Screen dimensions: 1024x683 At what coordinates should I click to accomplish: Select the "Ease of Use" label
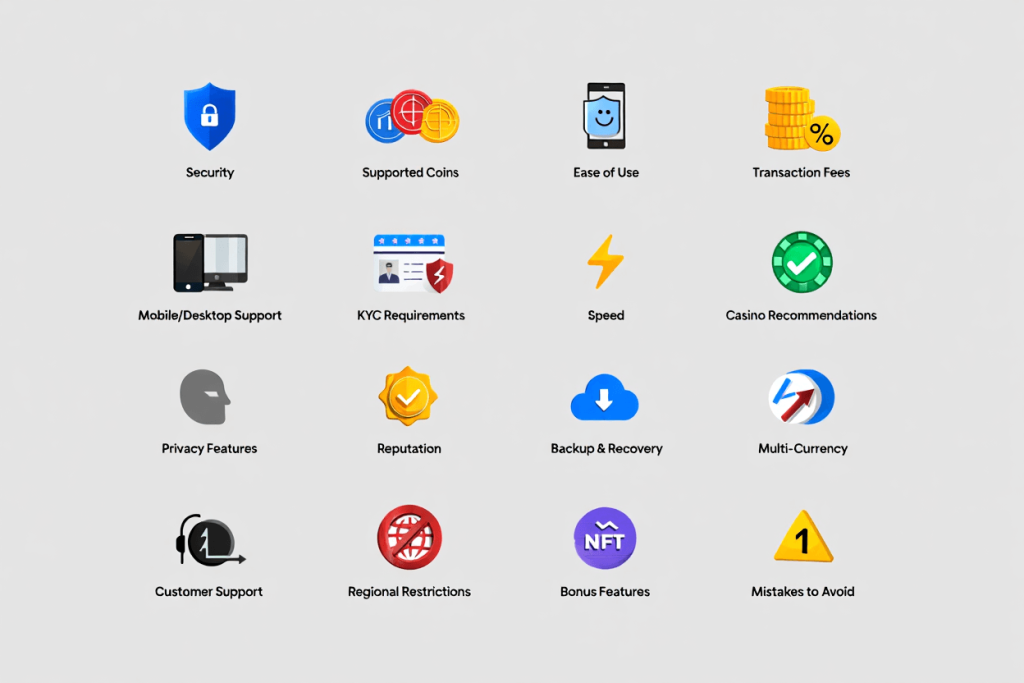coord(606,172)
